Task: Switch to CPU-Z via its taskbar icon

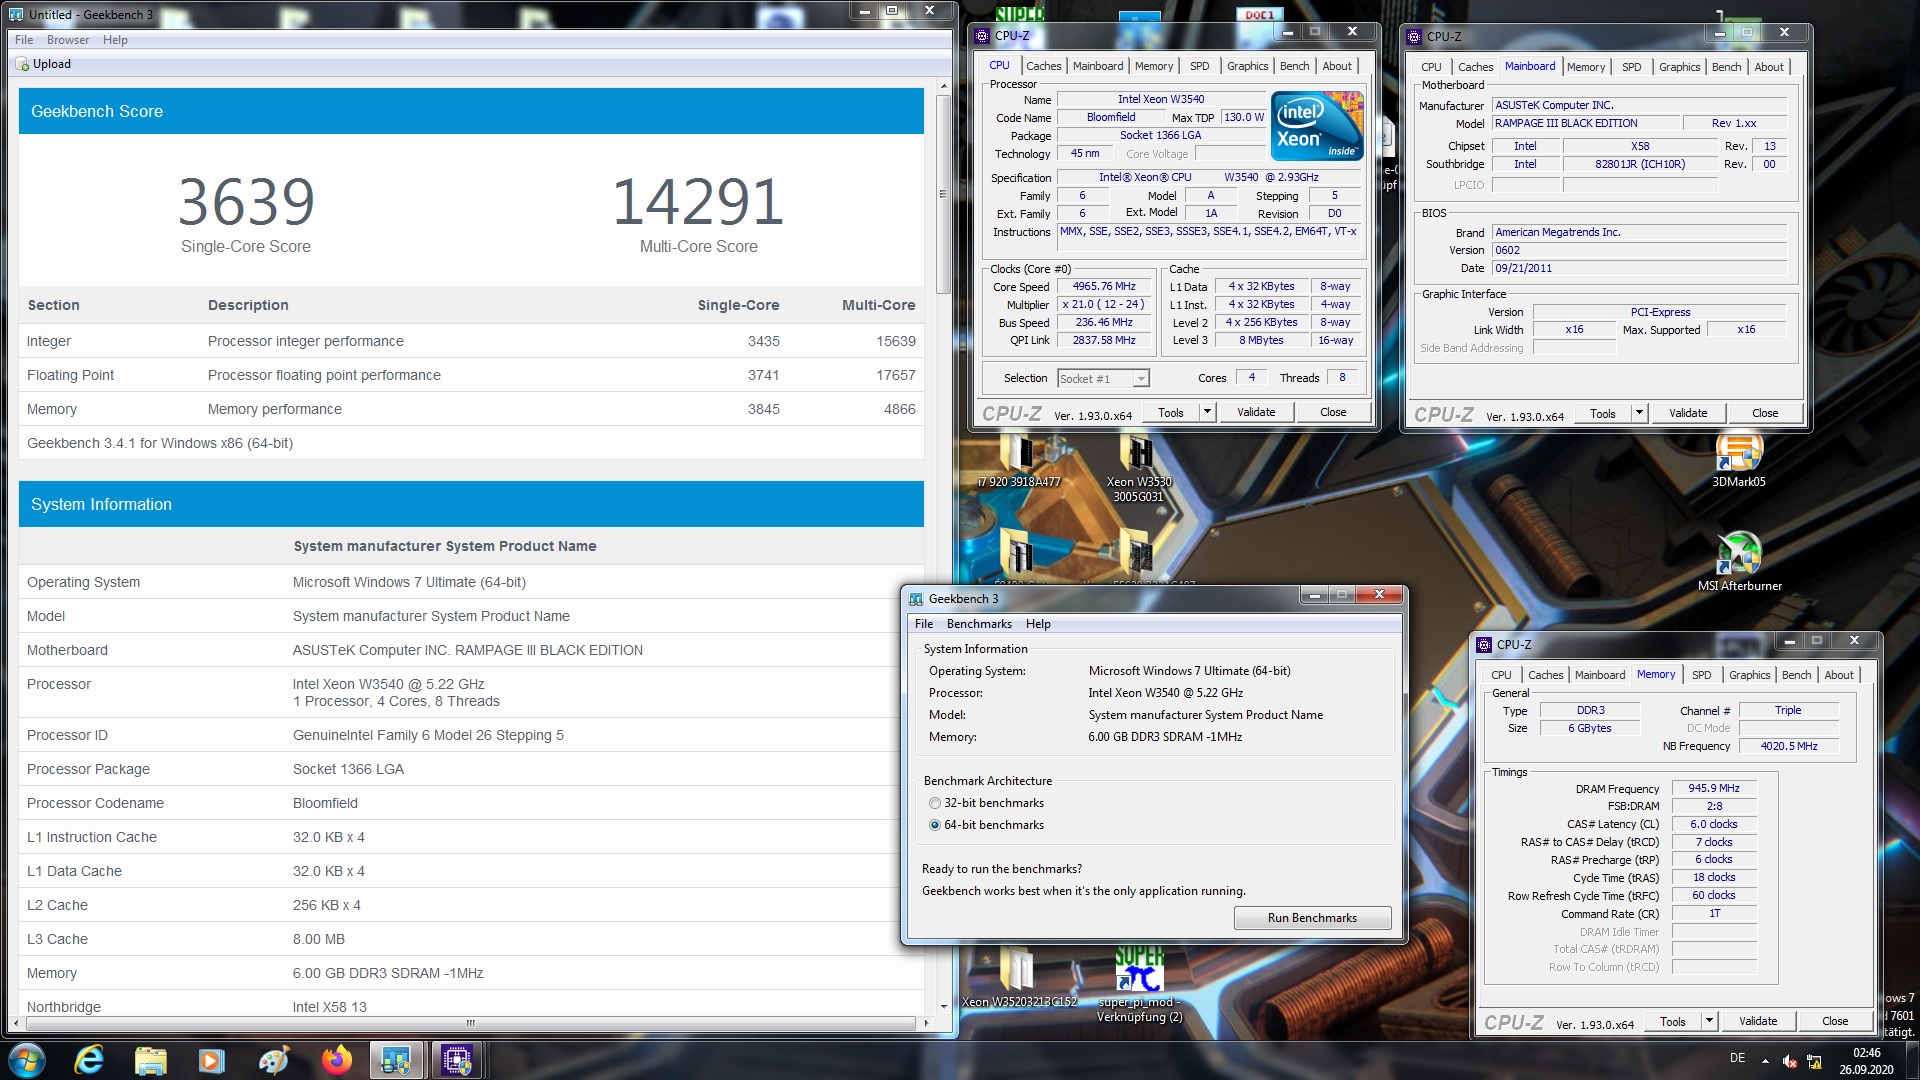Action: click(x=458, y=1060)
